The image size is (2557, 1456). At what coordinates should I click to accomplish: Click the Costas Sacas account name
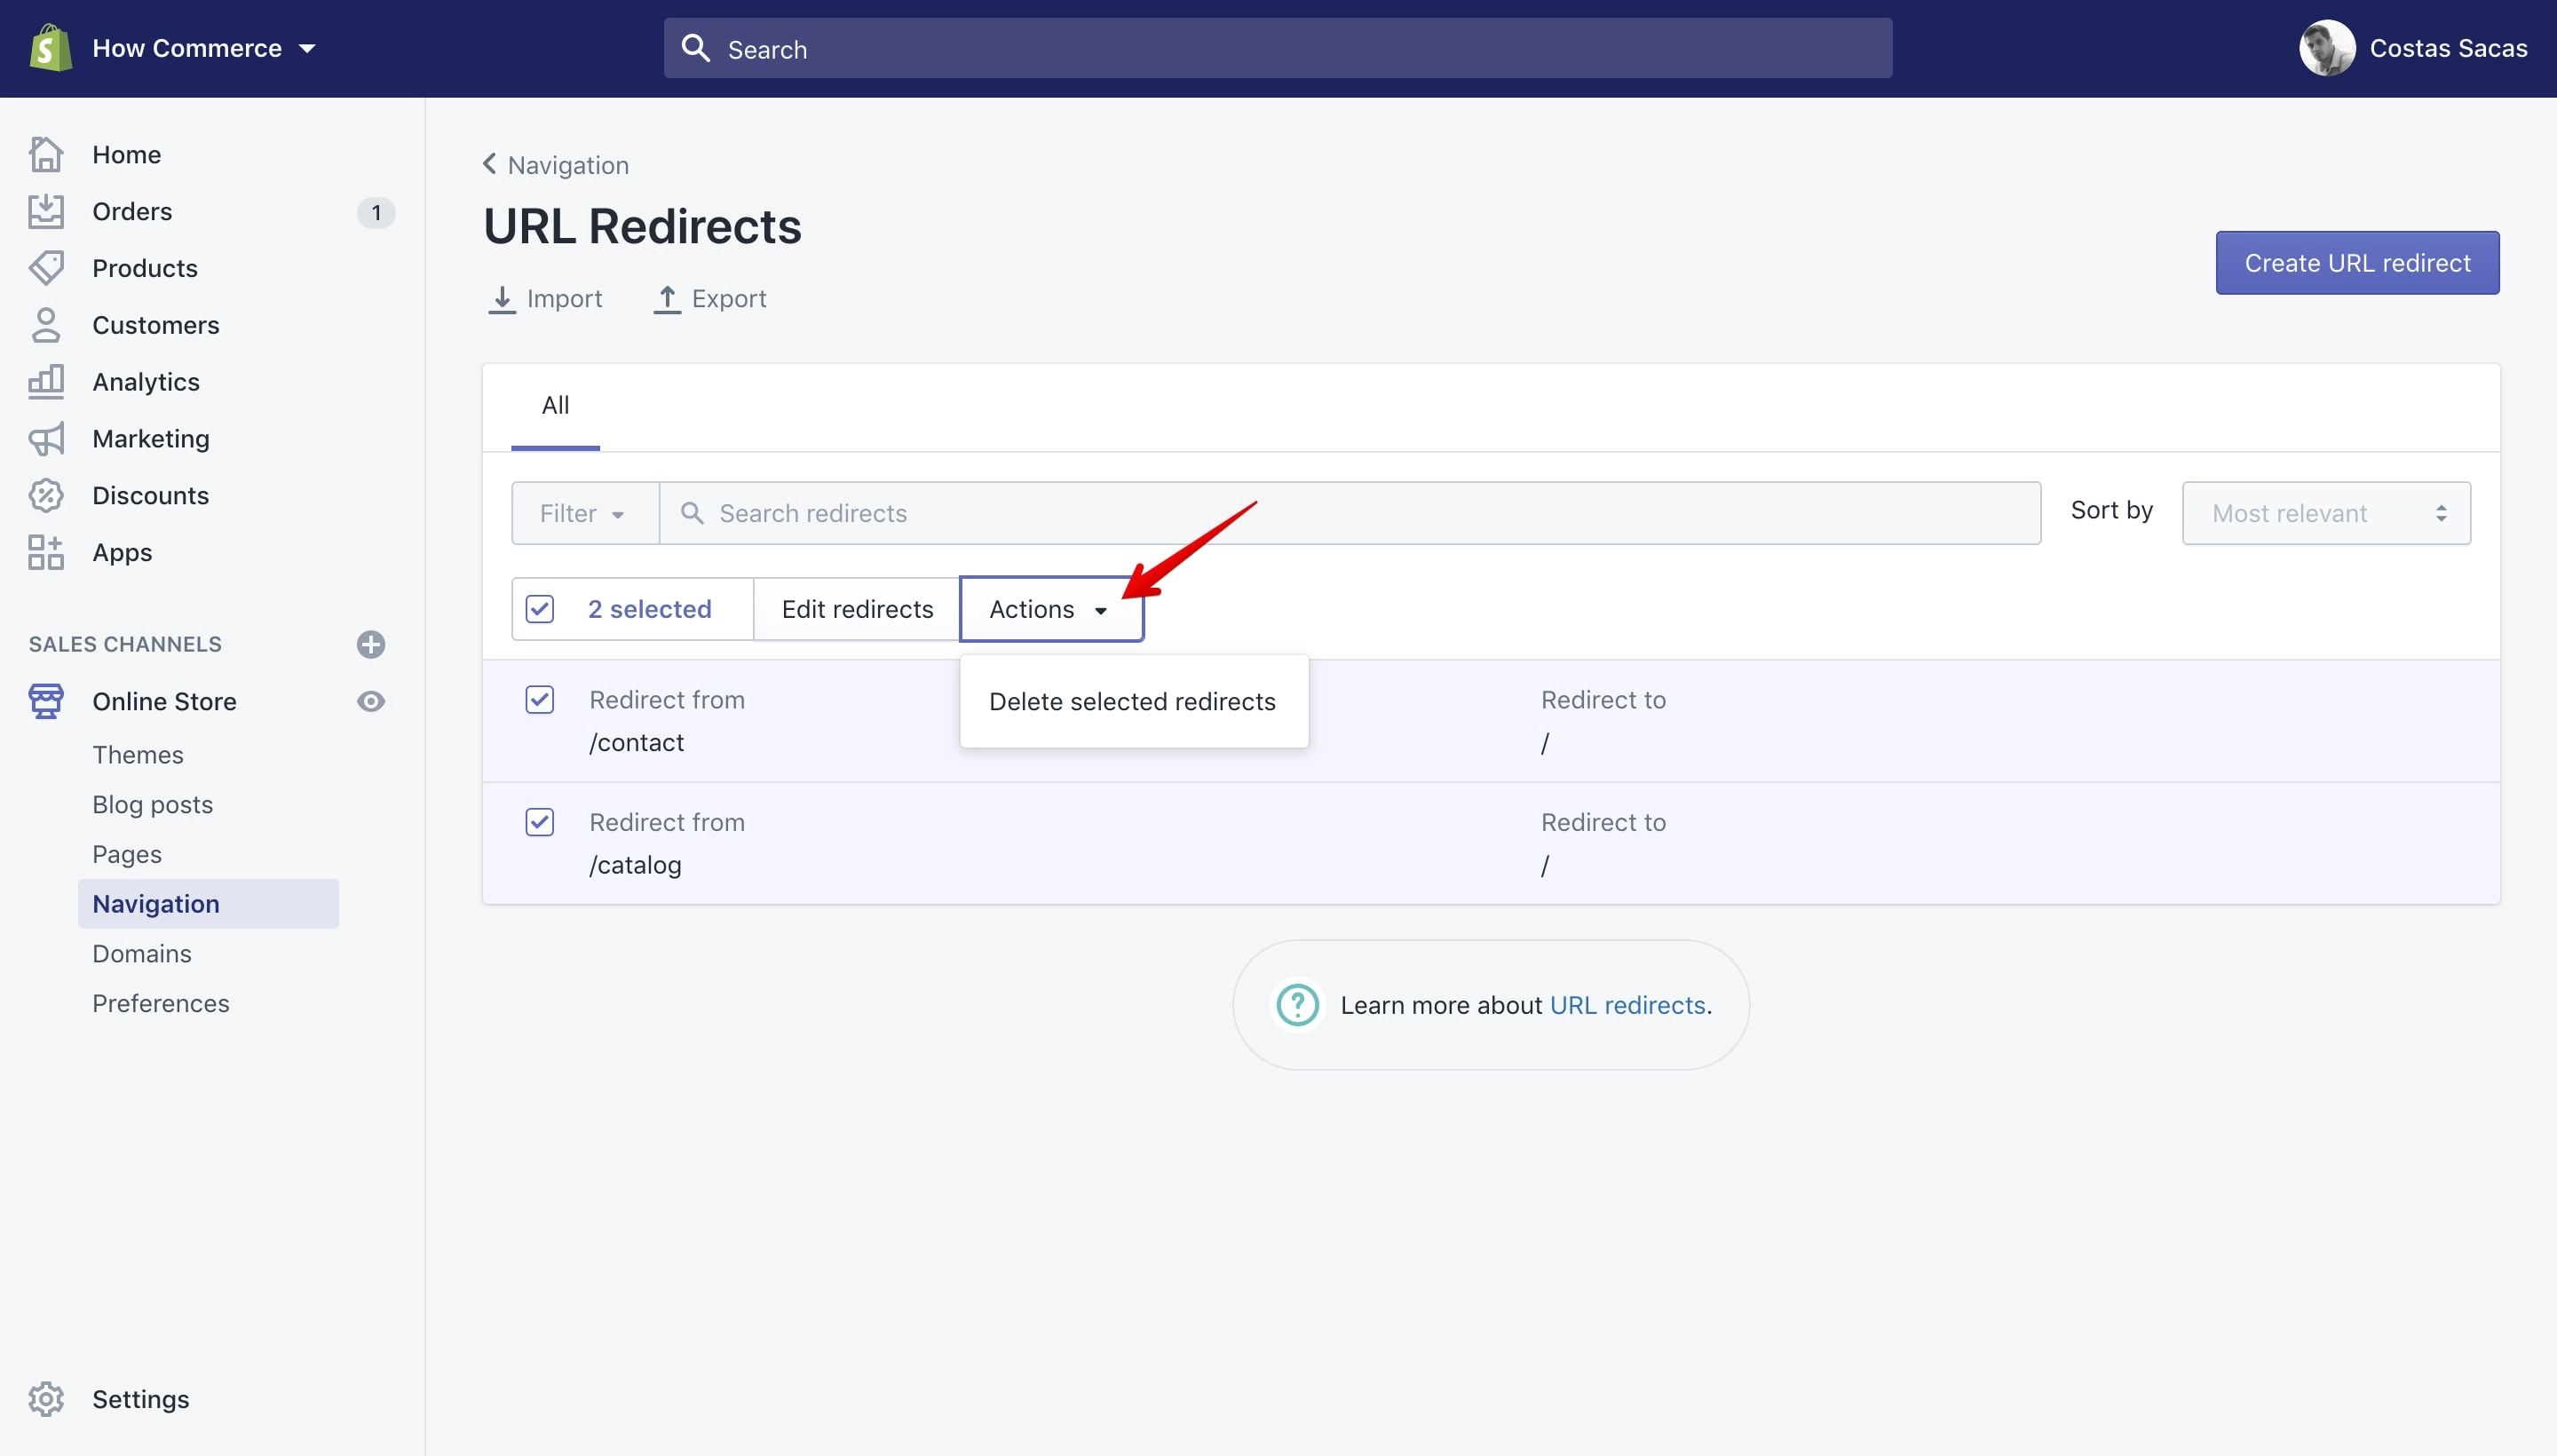point(2448,48)
